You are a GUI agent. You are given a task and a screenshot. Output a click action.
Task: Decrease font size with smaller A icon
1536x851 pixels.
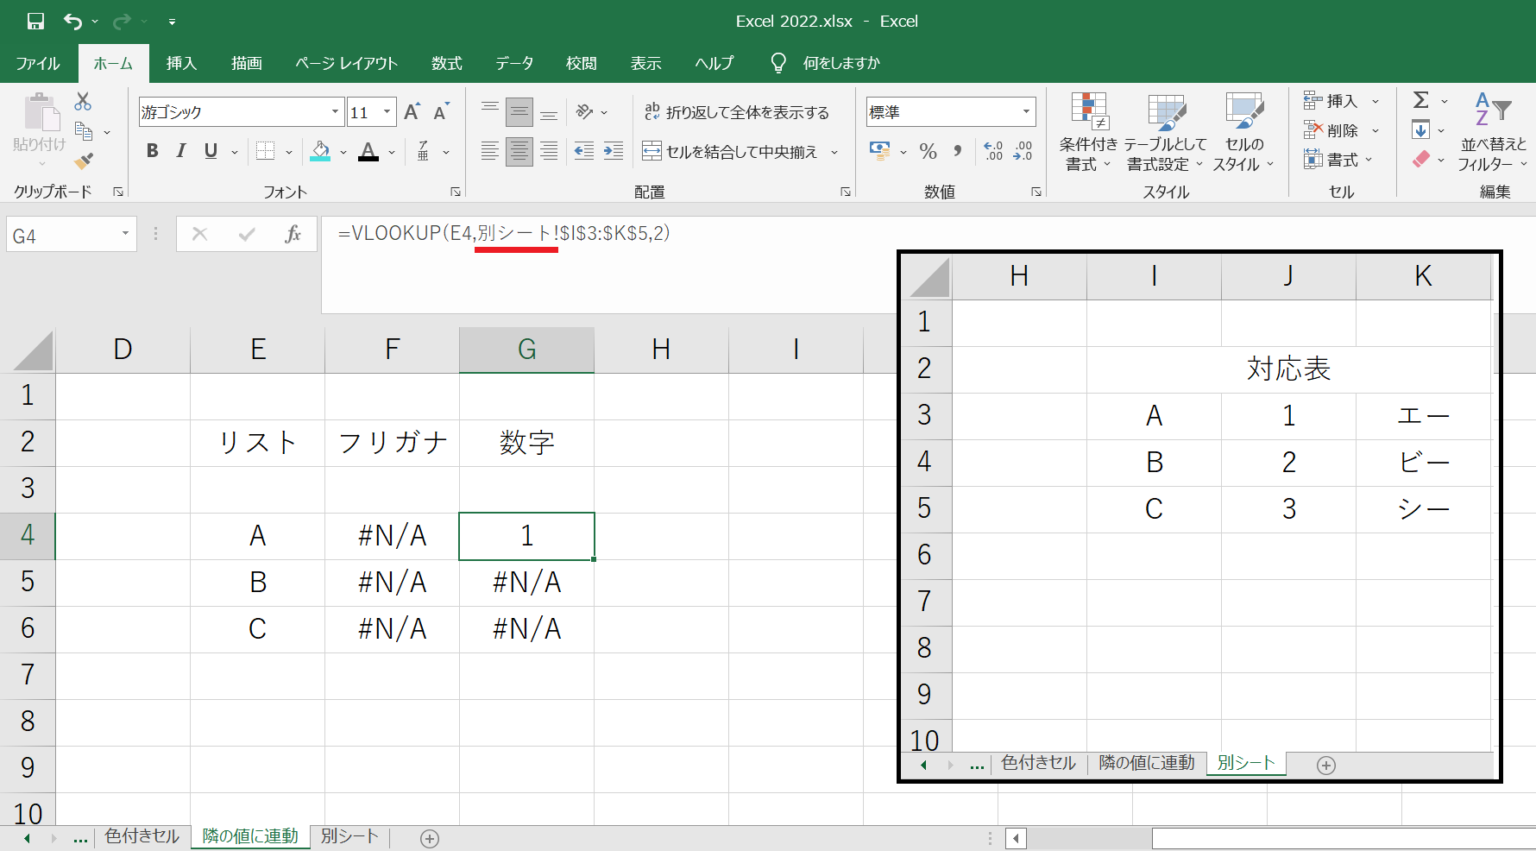click(x=441, y=112)
